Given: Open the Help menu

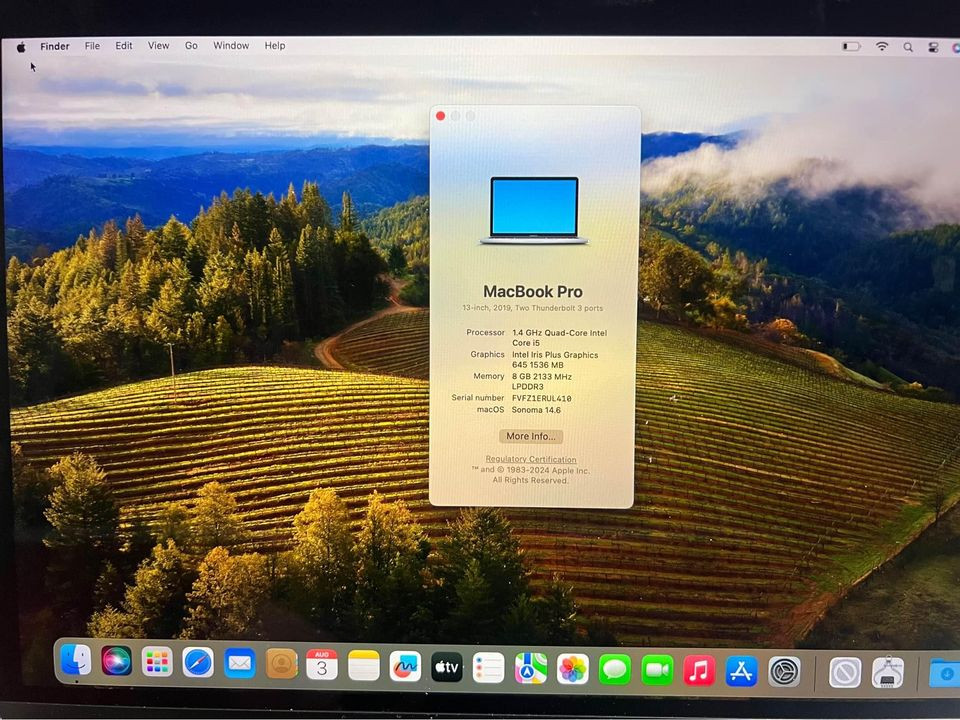Looking at the screenshot, I should (275, 45).
